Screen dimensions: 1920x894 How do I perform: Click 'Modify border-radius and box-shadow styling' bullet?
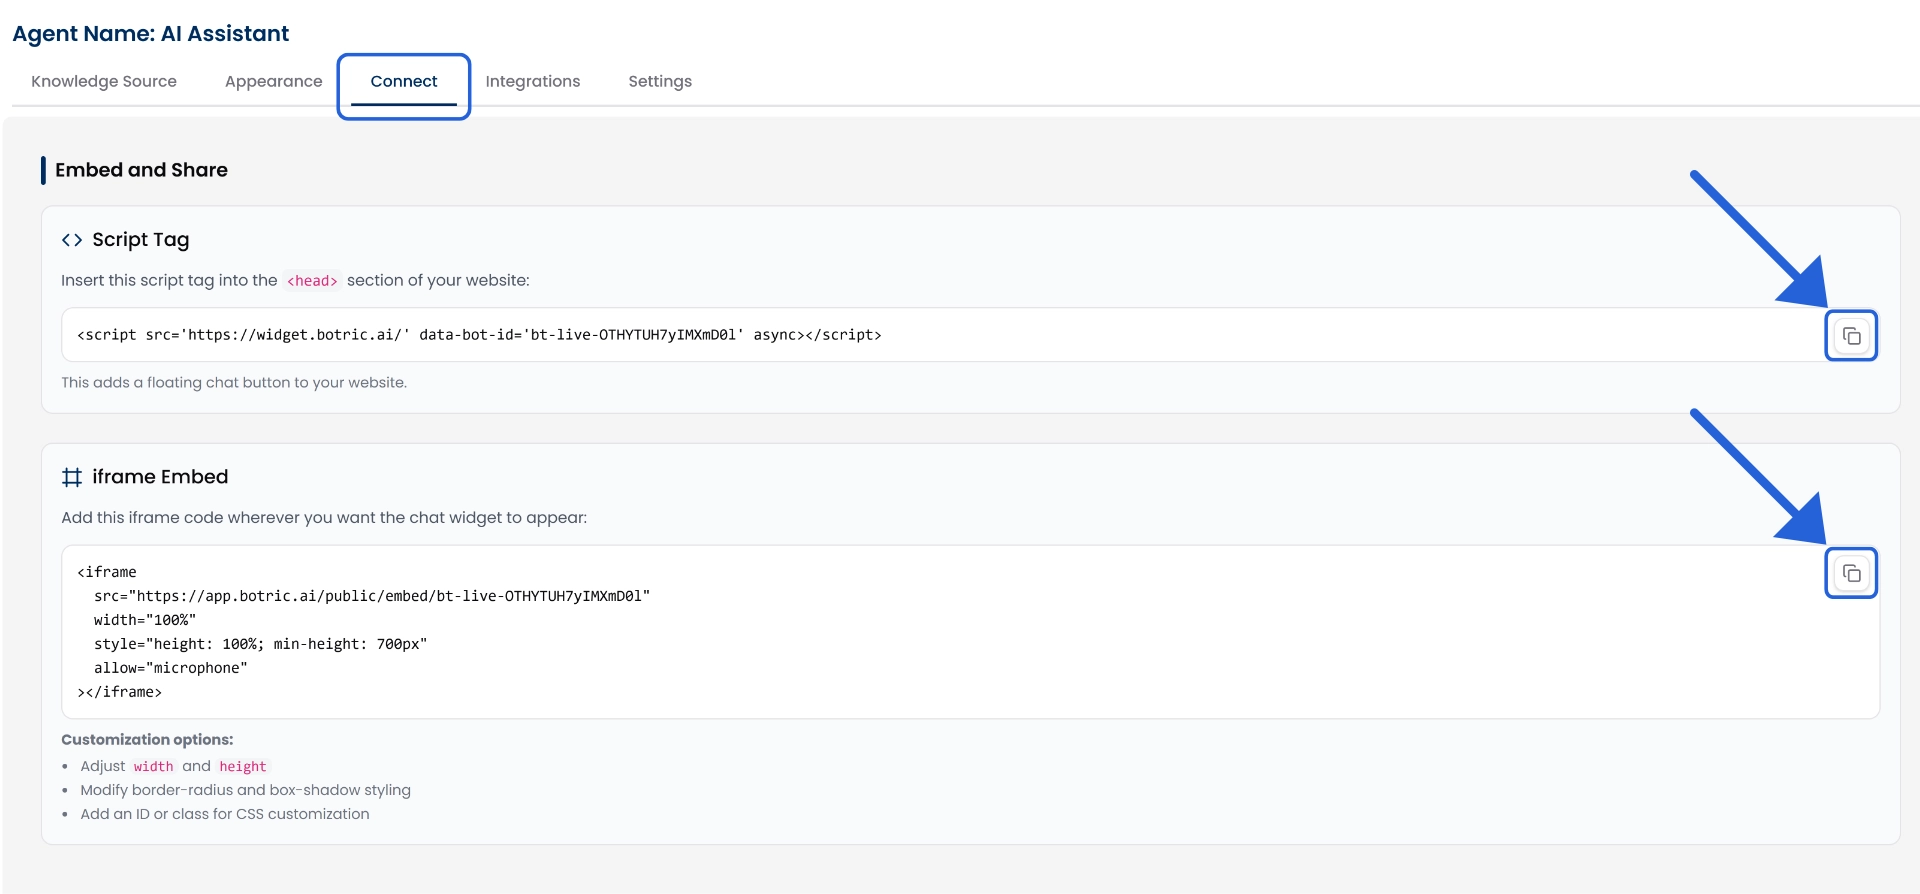246,790
